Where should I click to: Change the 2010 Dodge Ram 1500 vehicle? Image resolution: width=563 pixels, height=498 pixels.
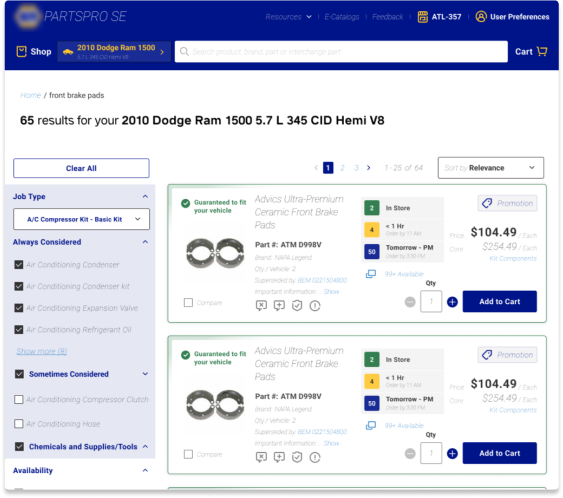click(114, 52)
